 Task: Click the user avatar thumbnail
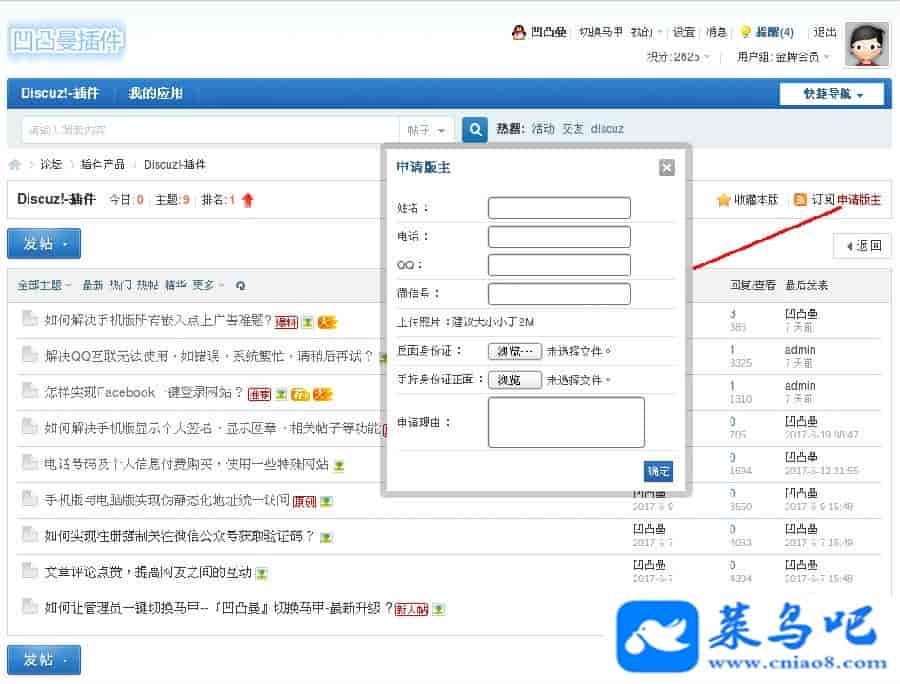867,45
